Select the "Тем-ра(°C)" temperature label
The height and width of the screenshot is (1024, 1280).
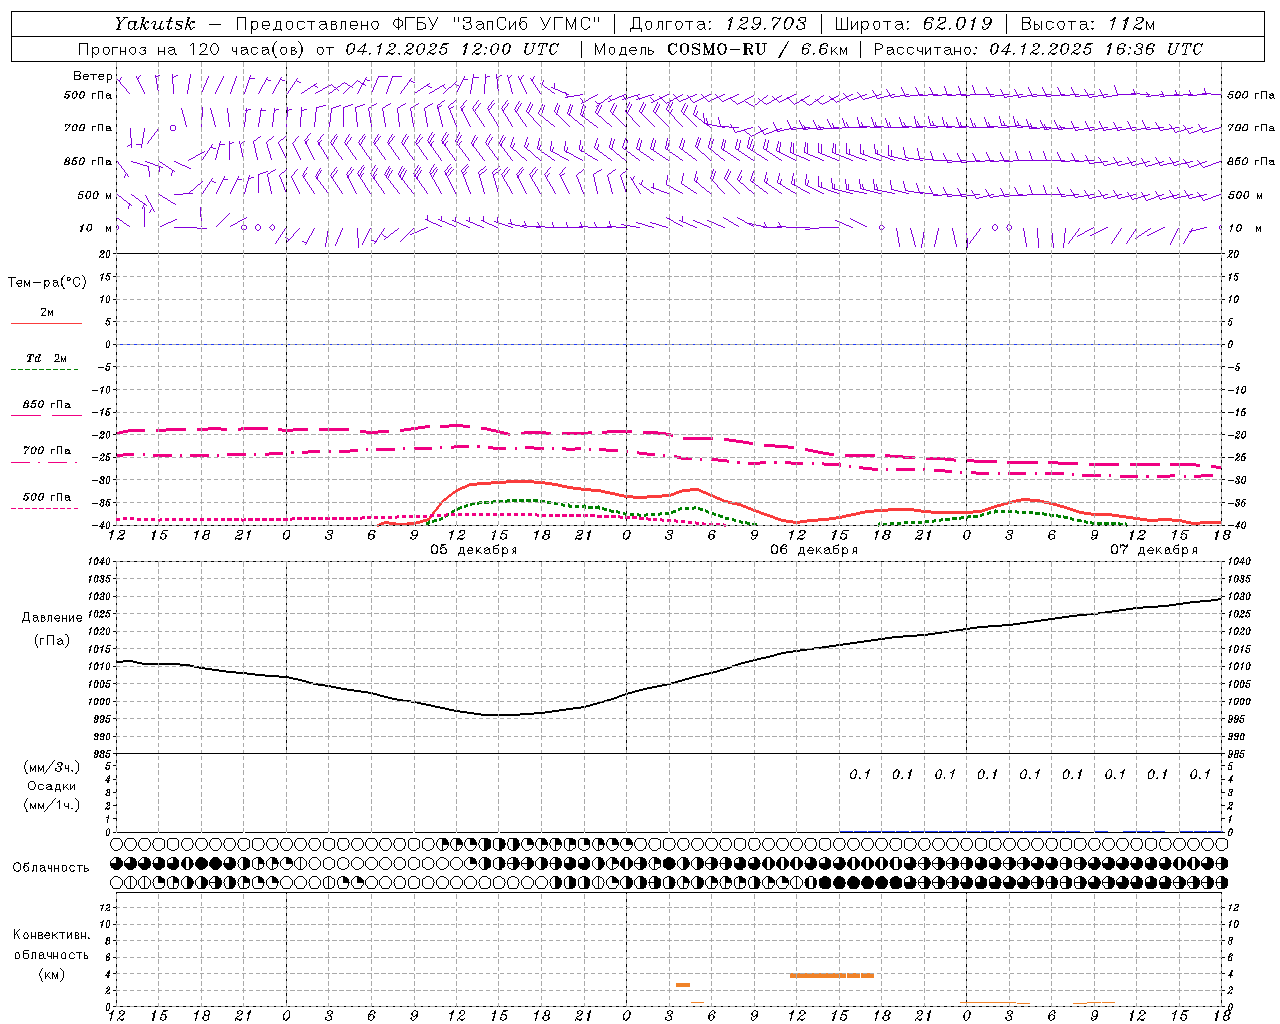click(x=47, y=283)
